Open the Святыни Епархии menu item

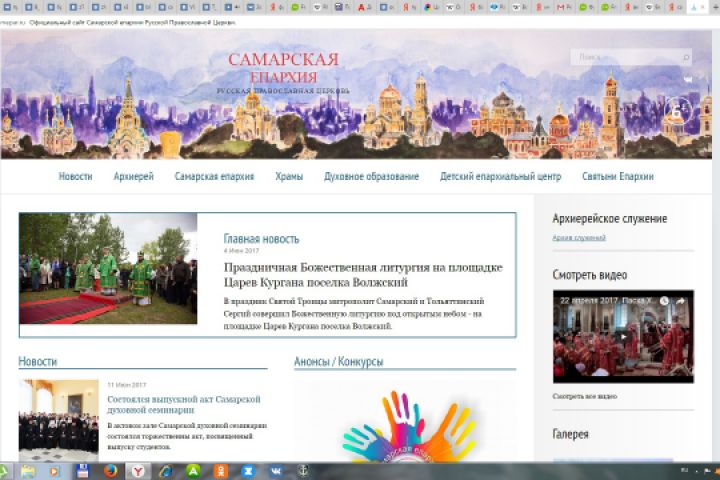(x=618, y=176)
